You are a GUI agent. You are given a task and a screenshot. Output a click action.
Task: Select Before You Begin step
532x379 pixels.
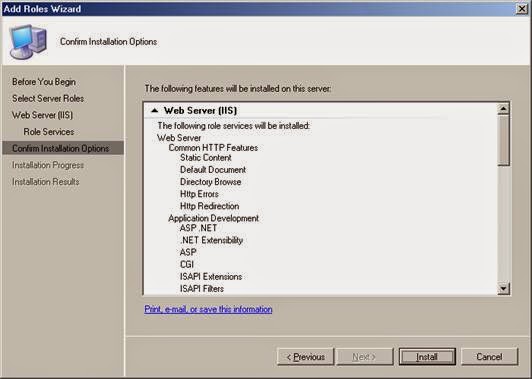click(x=44, y=82)
